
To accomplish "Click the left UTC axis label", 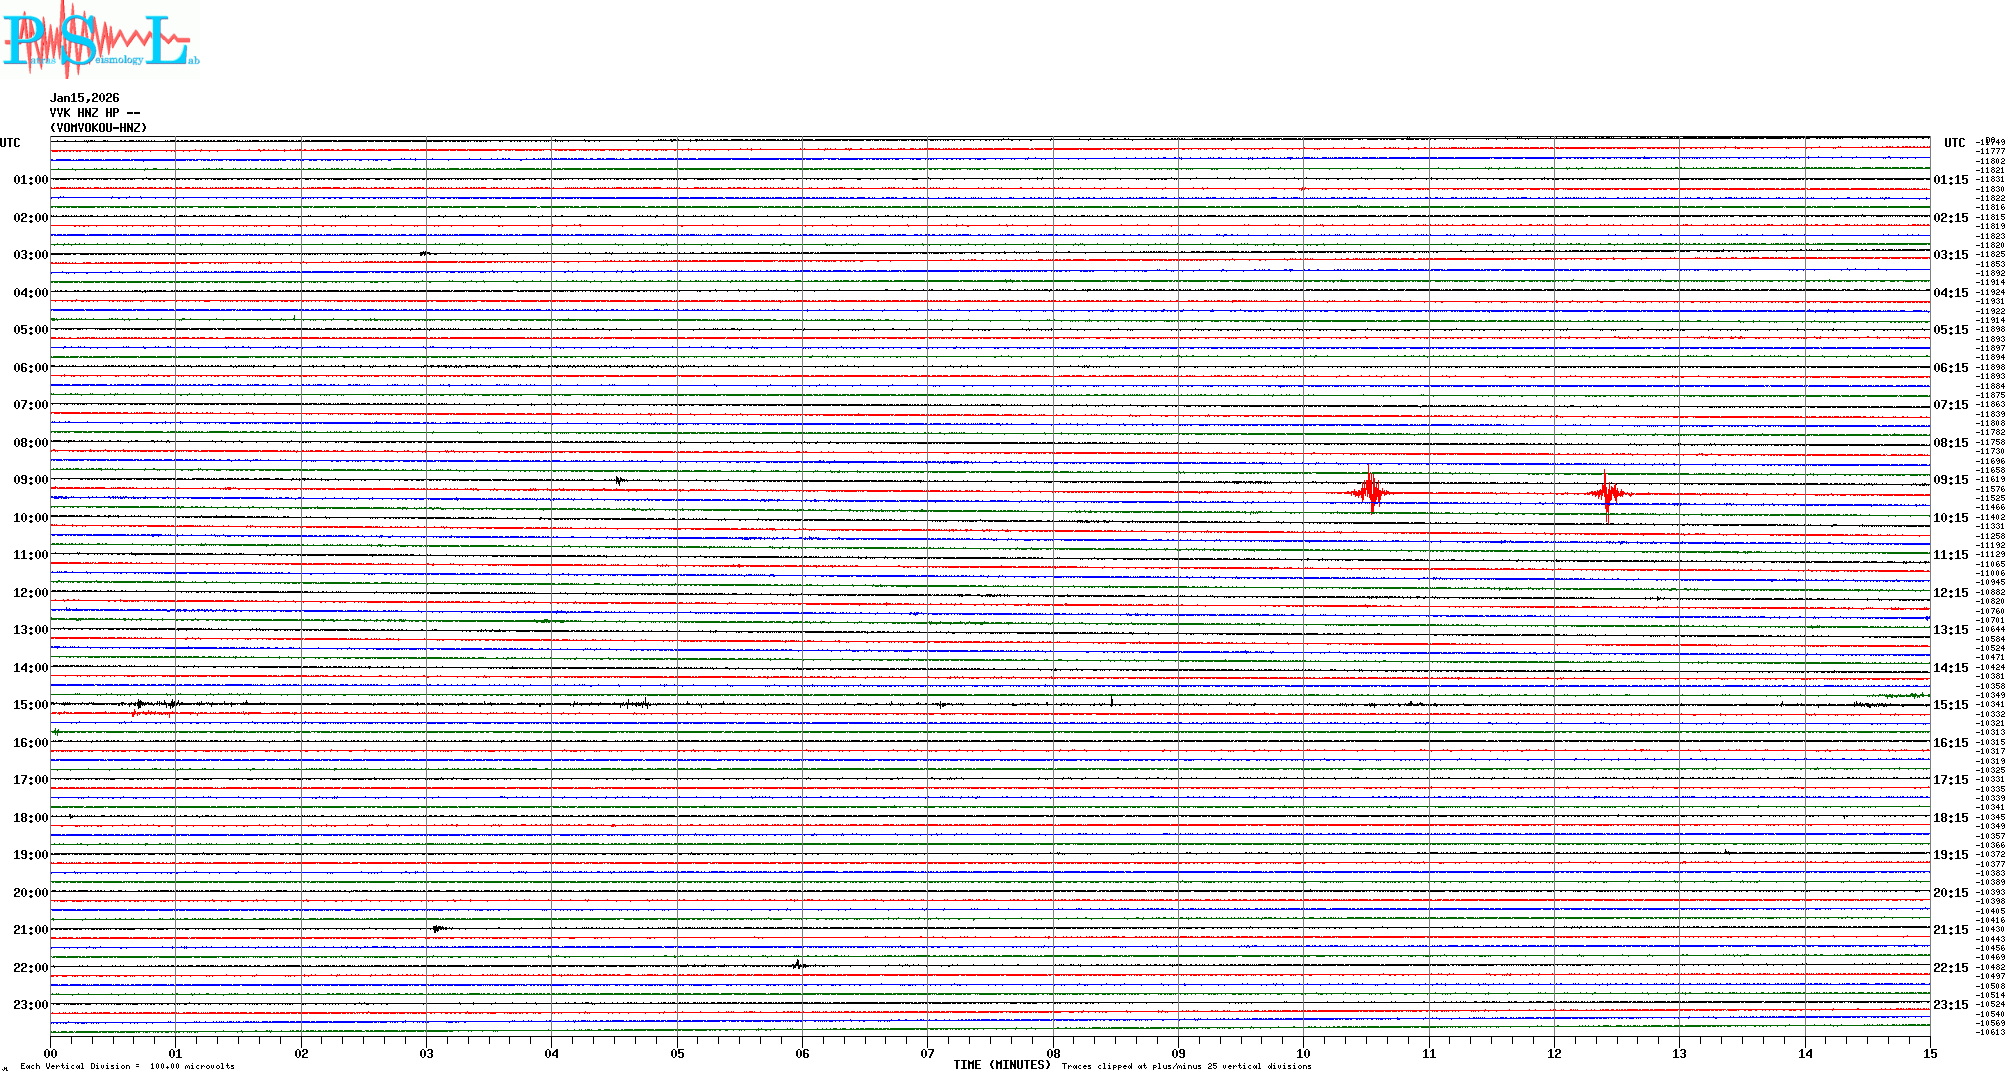I will tap(10, 143).
